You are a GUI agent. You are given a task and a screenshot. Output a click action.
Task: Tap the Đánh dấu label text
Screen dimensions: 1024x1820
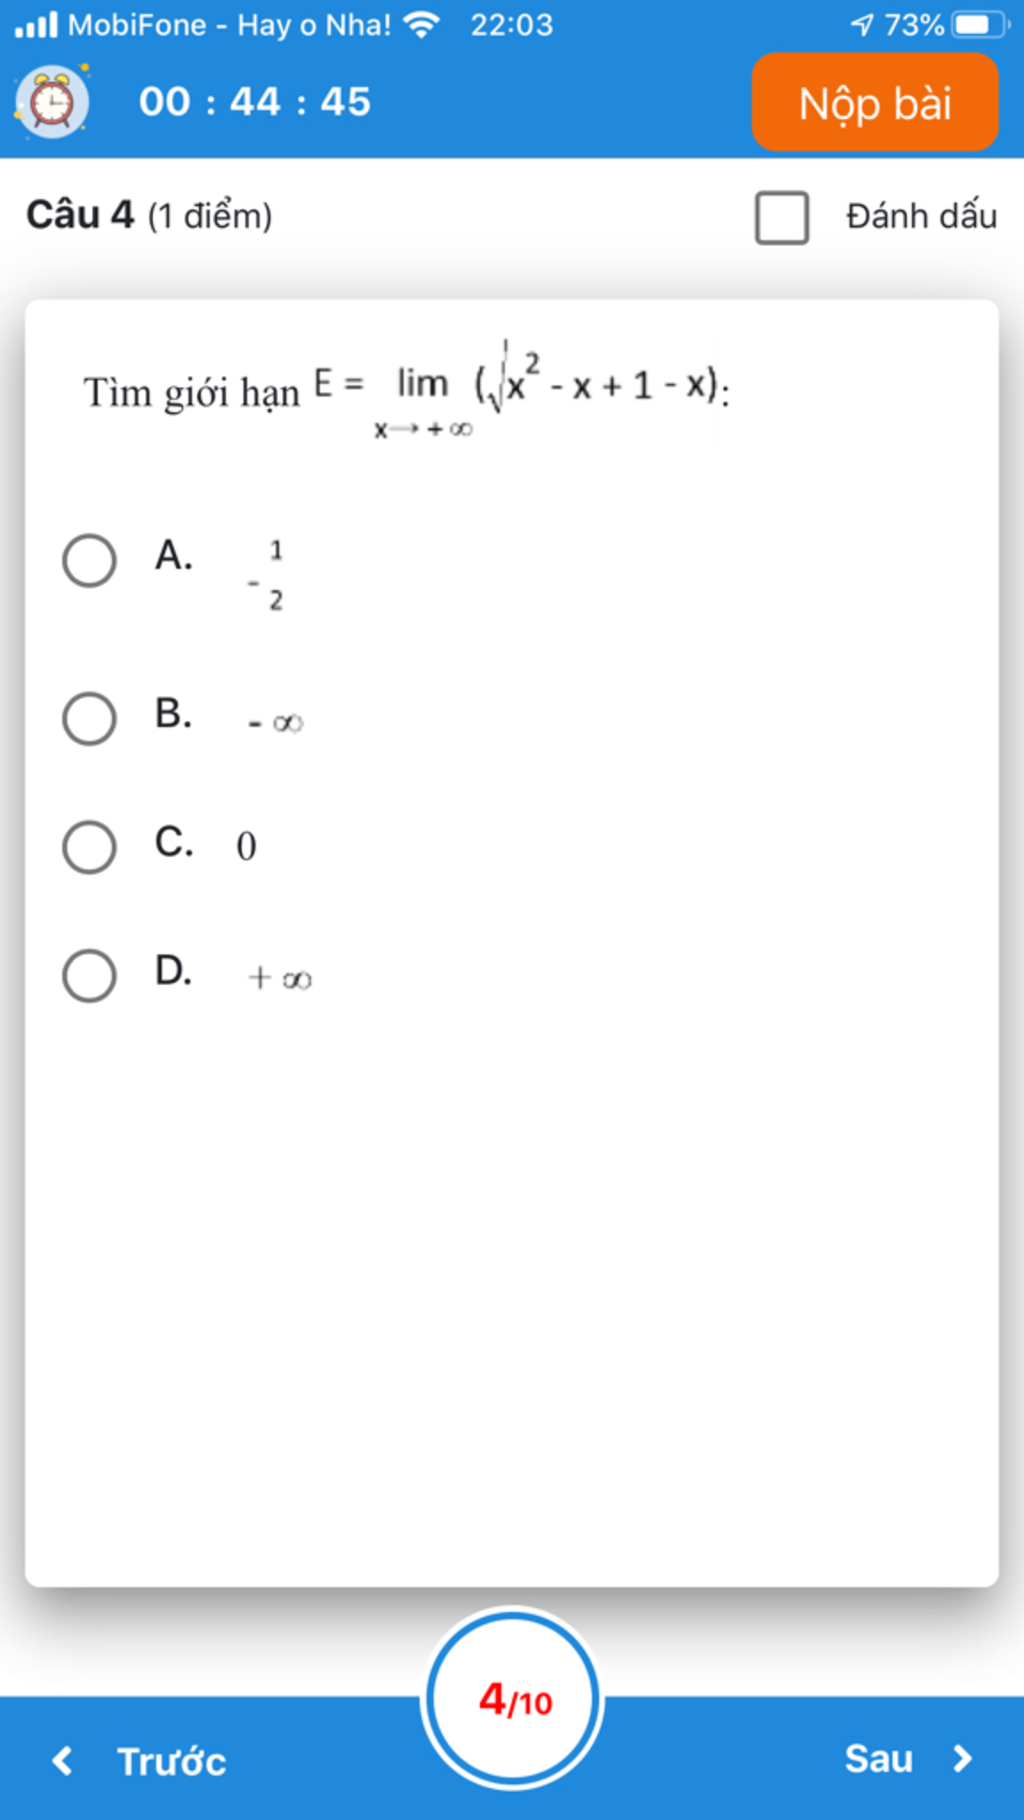point(921,216)
